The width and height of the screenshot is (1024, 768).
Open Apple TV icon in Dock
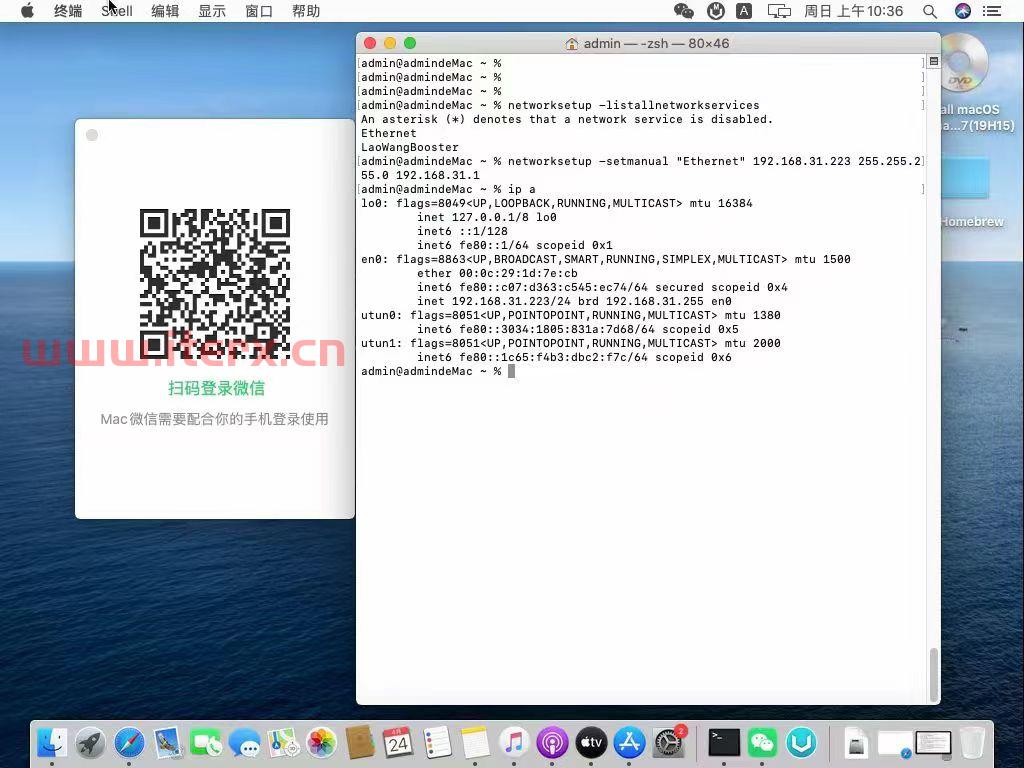pos(591,743)
